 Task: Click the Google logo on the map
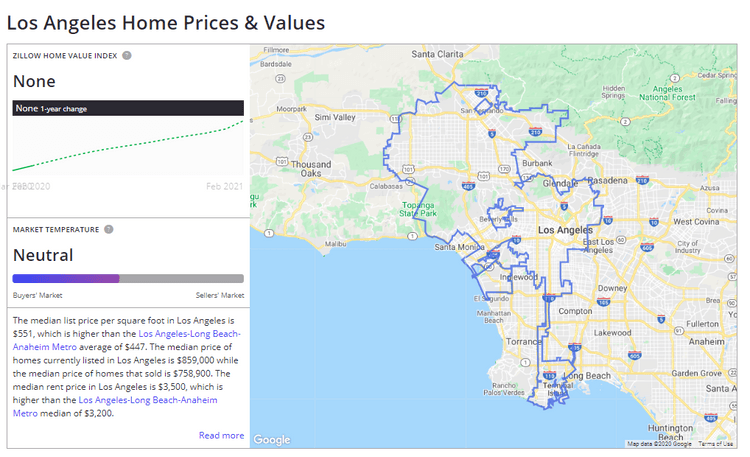coord(271,440)
